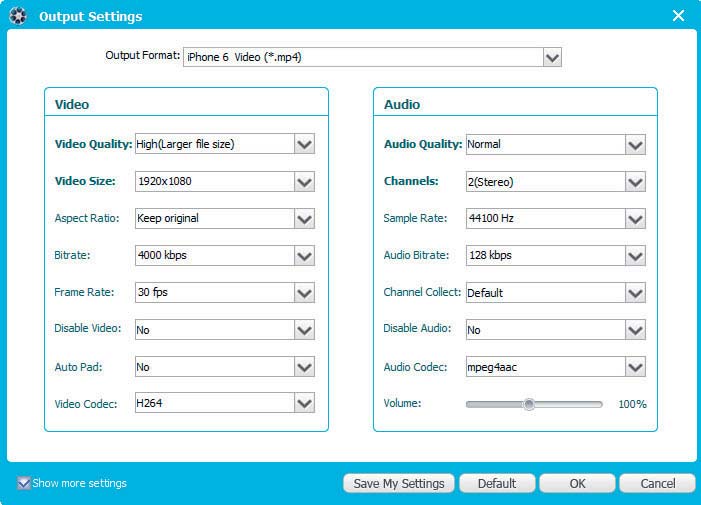Expand the Channels 2(Stereo) dropdown

click(x=635, y=182)
